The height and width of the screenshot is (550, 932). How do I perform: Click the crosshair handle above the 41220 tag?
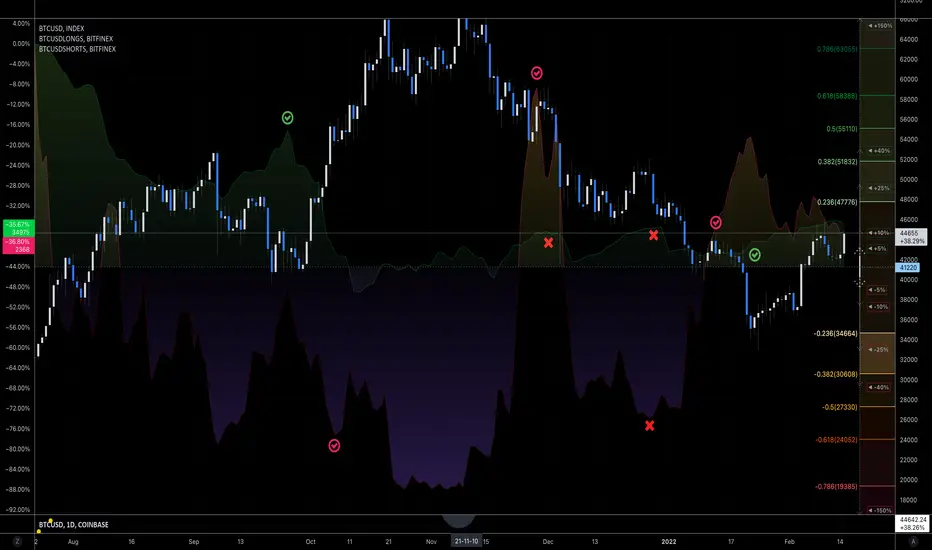pyautogui.click(x=859, y=252)
